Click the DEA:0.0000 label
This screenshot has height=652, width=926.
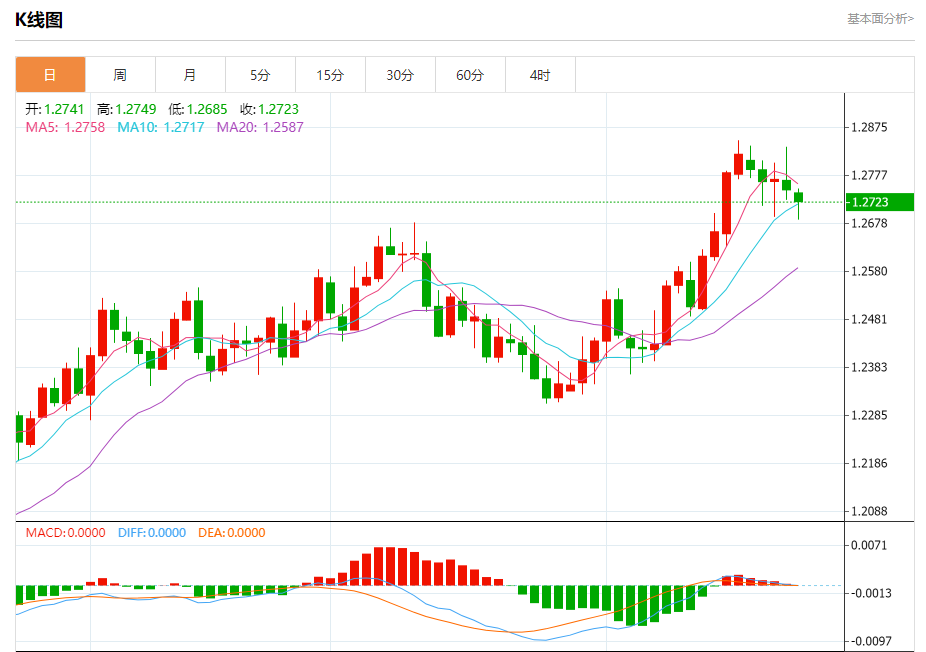pyautogui.click(x=232, y=533)
